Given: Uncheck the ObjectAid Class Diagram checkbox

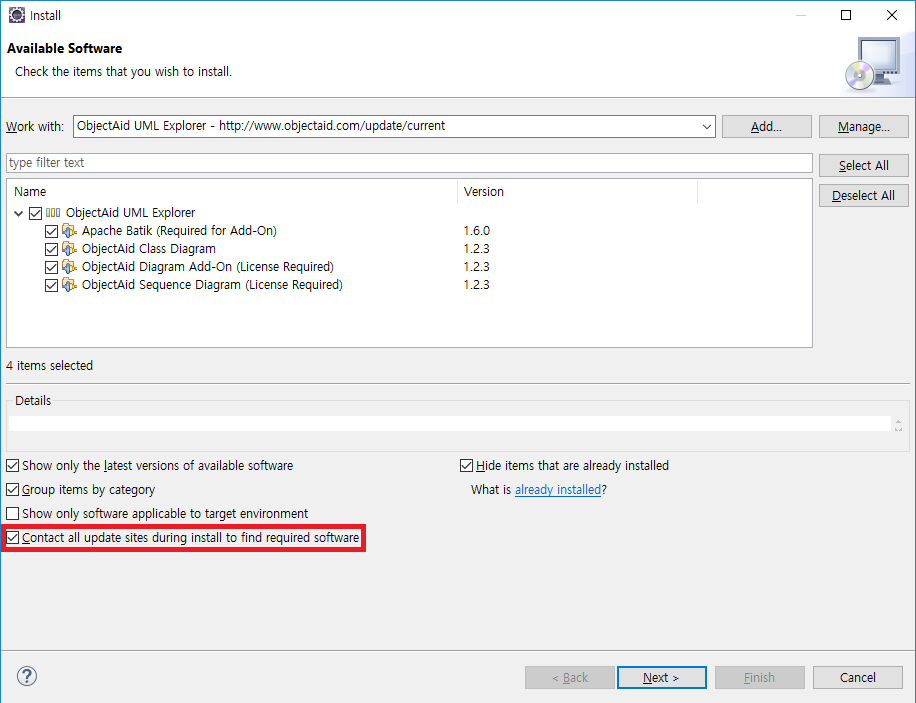Looking at the screenshot, I should click(51, 250).
